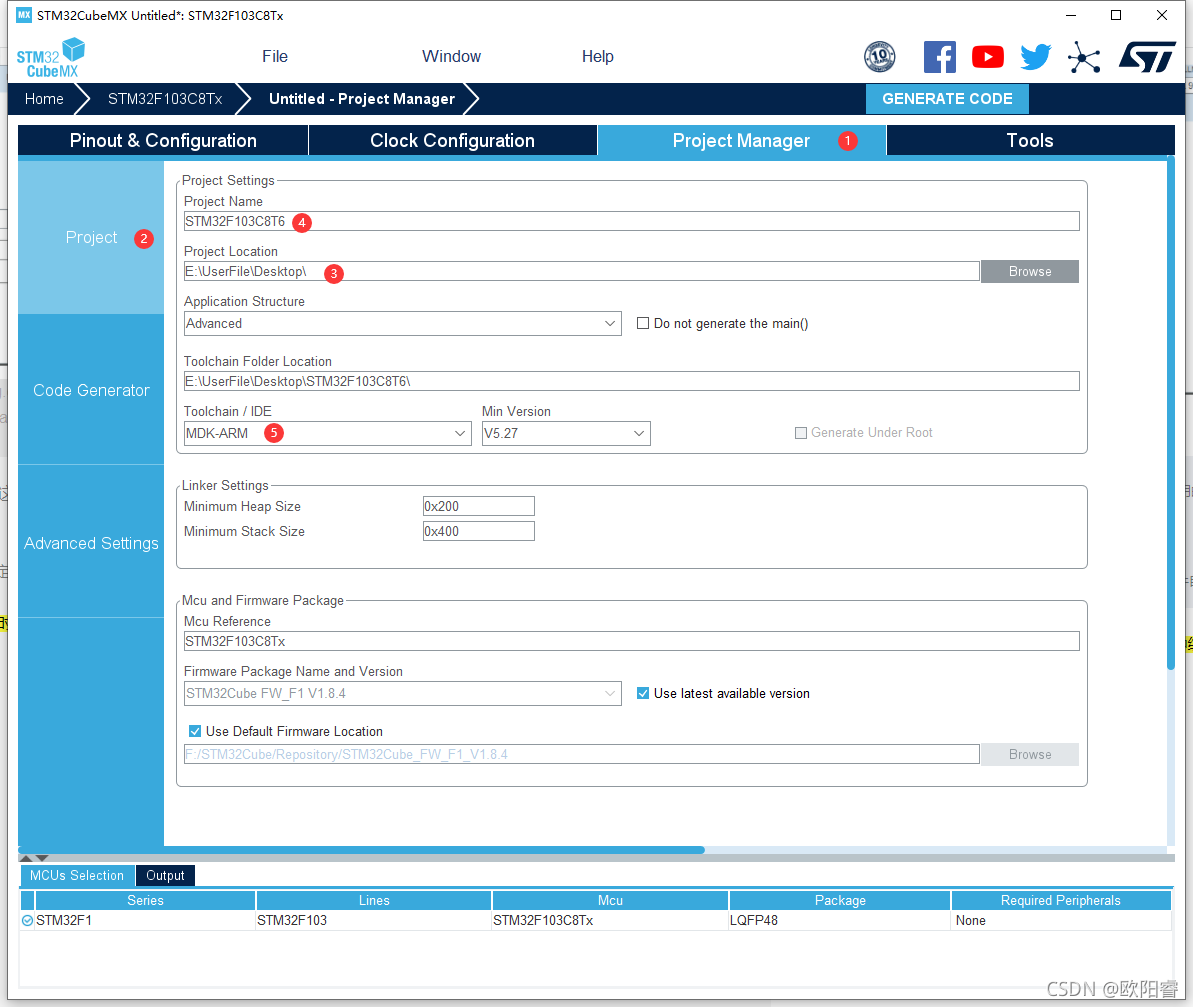Toggle Do not generate the main() checkbox
The width and height of the screenshot is (1193, 1007).
tap(643, 323)
